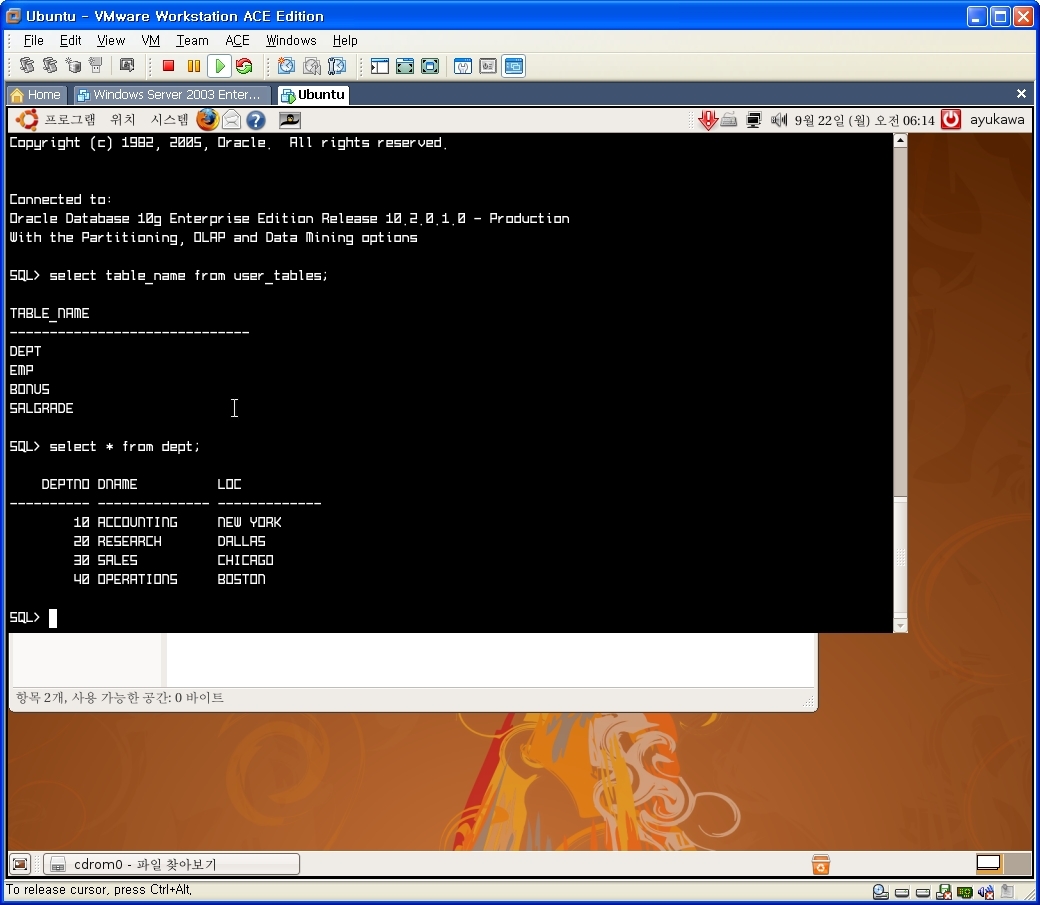
Task: Click the appliance view toolbar icon
Action: point(488,66)
